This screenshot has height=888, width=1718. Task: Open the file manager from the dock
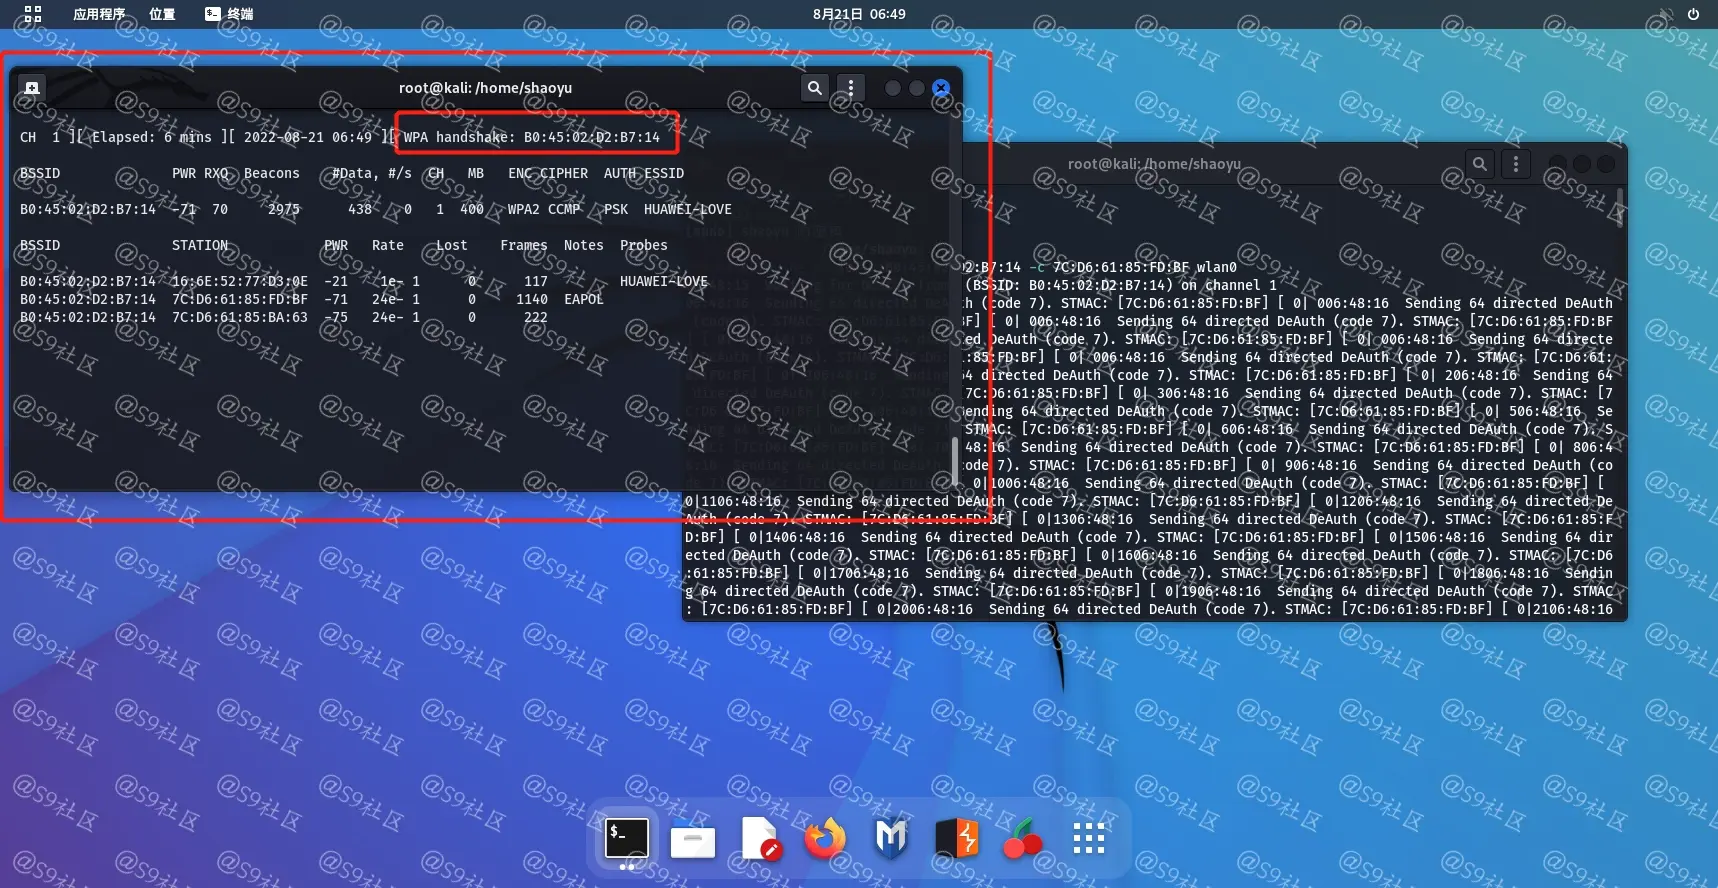coord(692,839)
